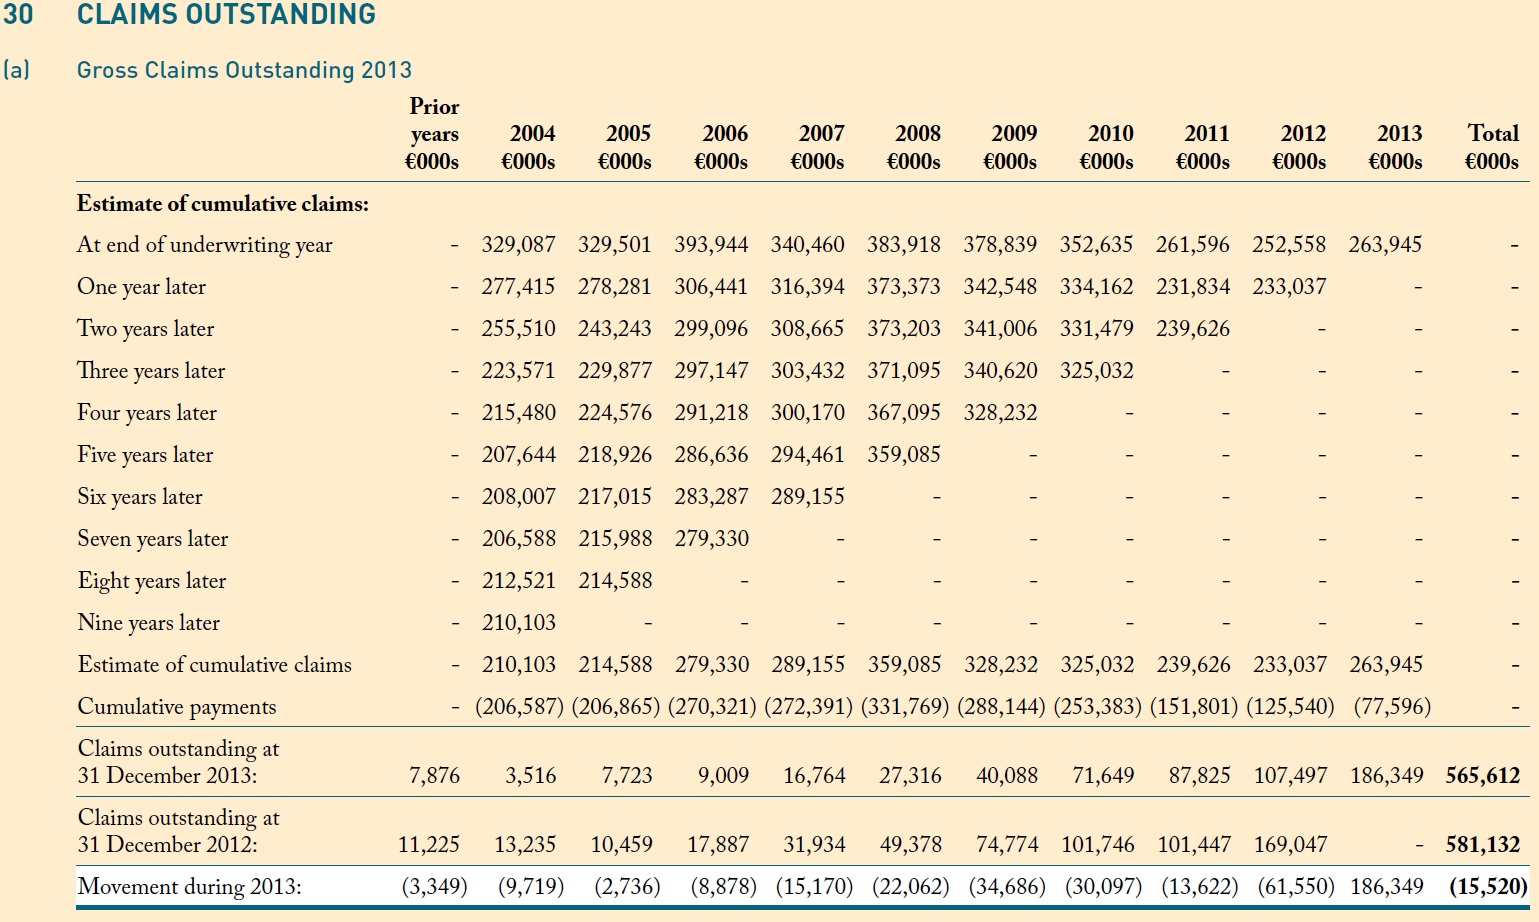Click the "Prior years" column header

(433, 134)
